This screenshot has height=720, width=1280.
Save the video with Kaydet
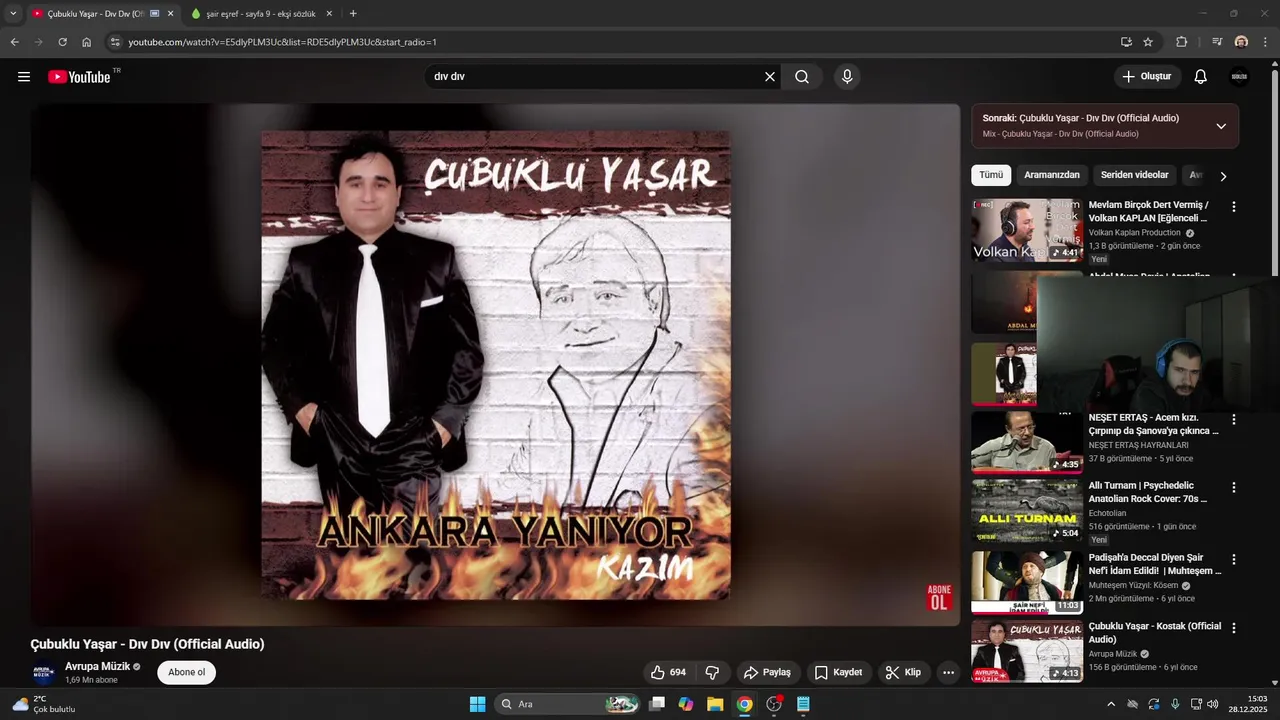[838, 673]
